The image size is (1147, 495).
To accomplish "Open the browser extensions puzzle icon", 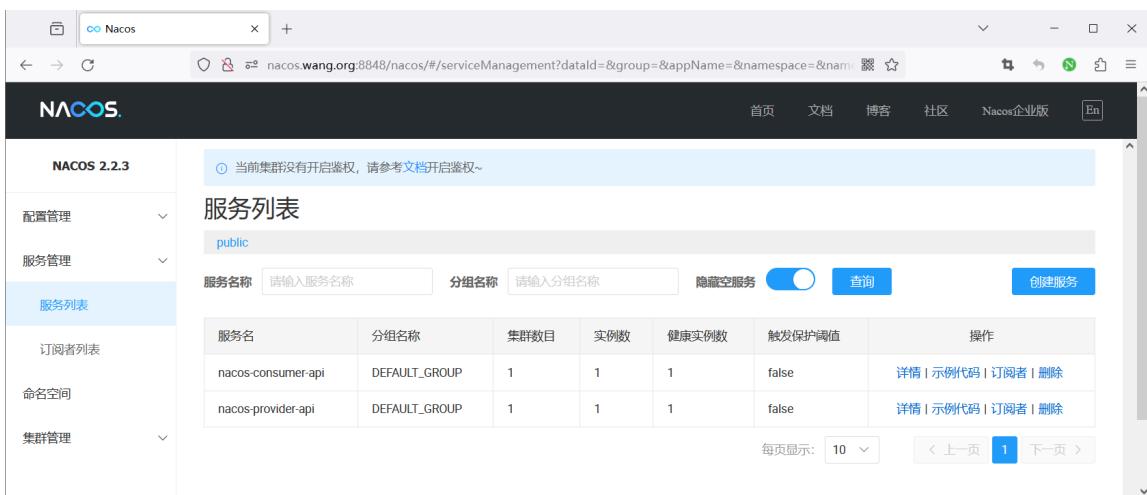I will pyautogui.click(x=1100, y=65).
